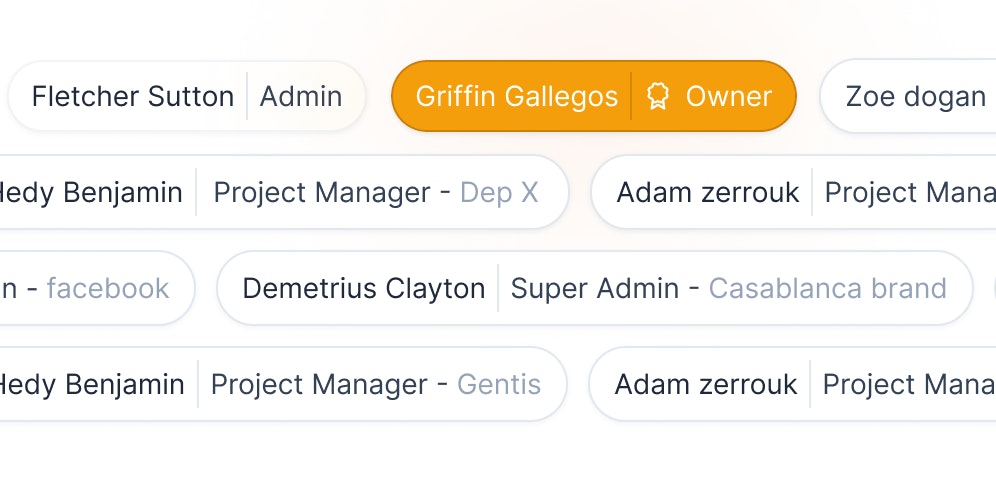
Task: Click the Griffin Gallegos name text
Action: click(516, 97)
